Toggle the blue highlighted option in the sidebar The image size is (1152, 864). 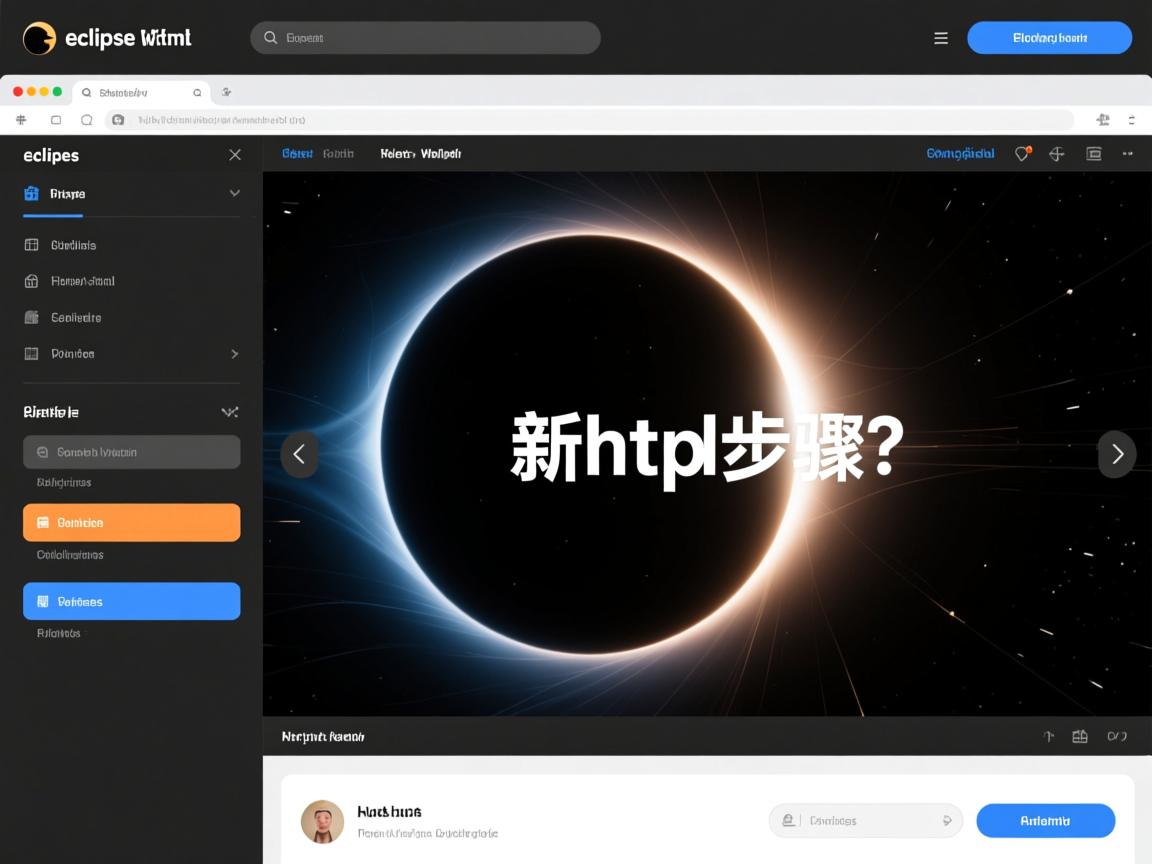[131, 601]
